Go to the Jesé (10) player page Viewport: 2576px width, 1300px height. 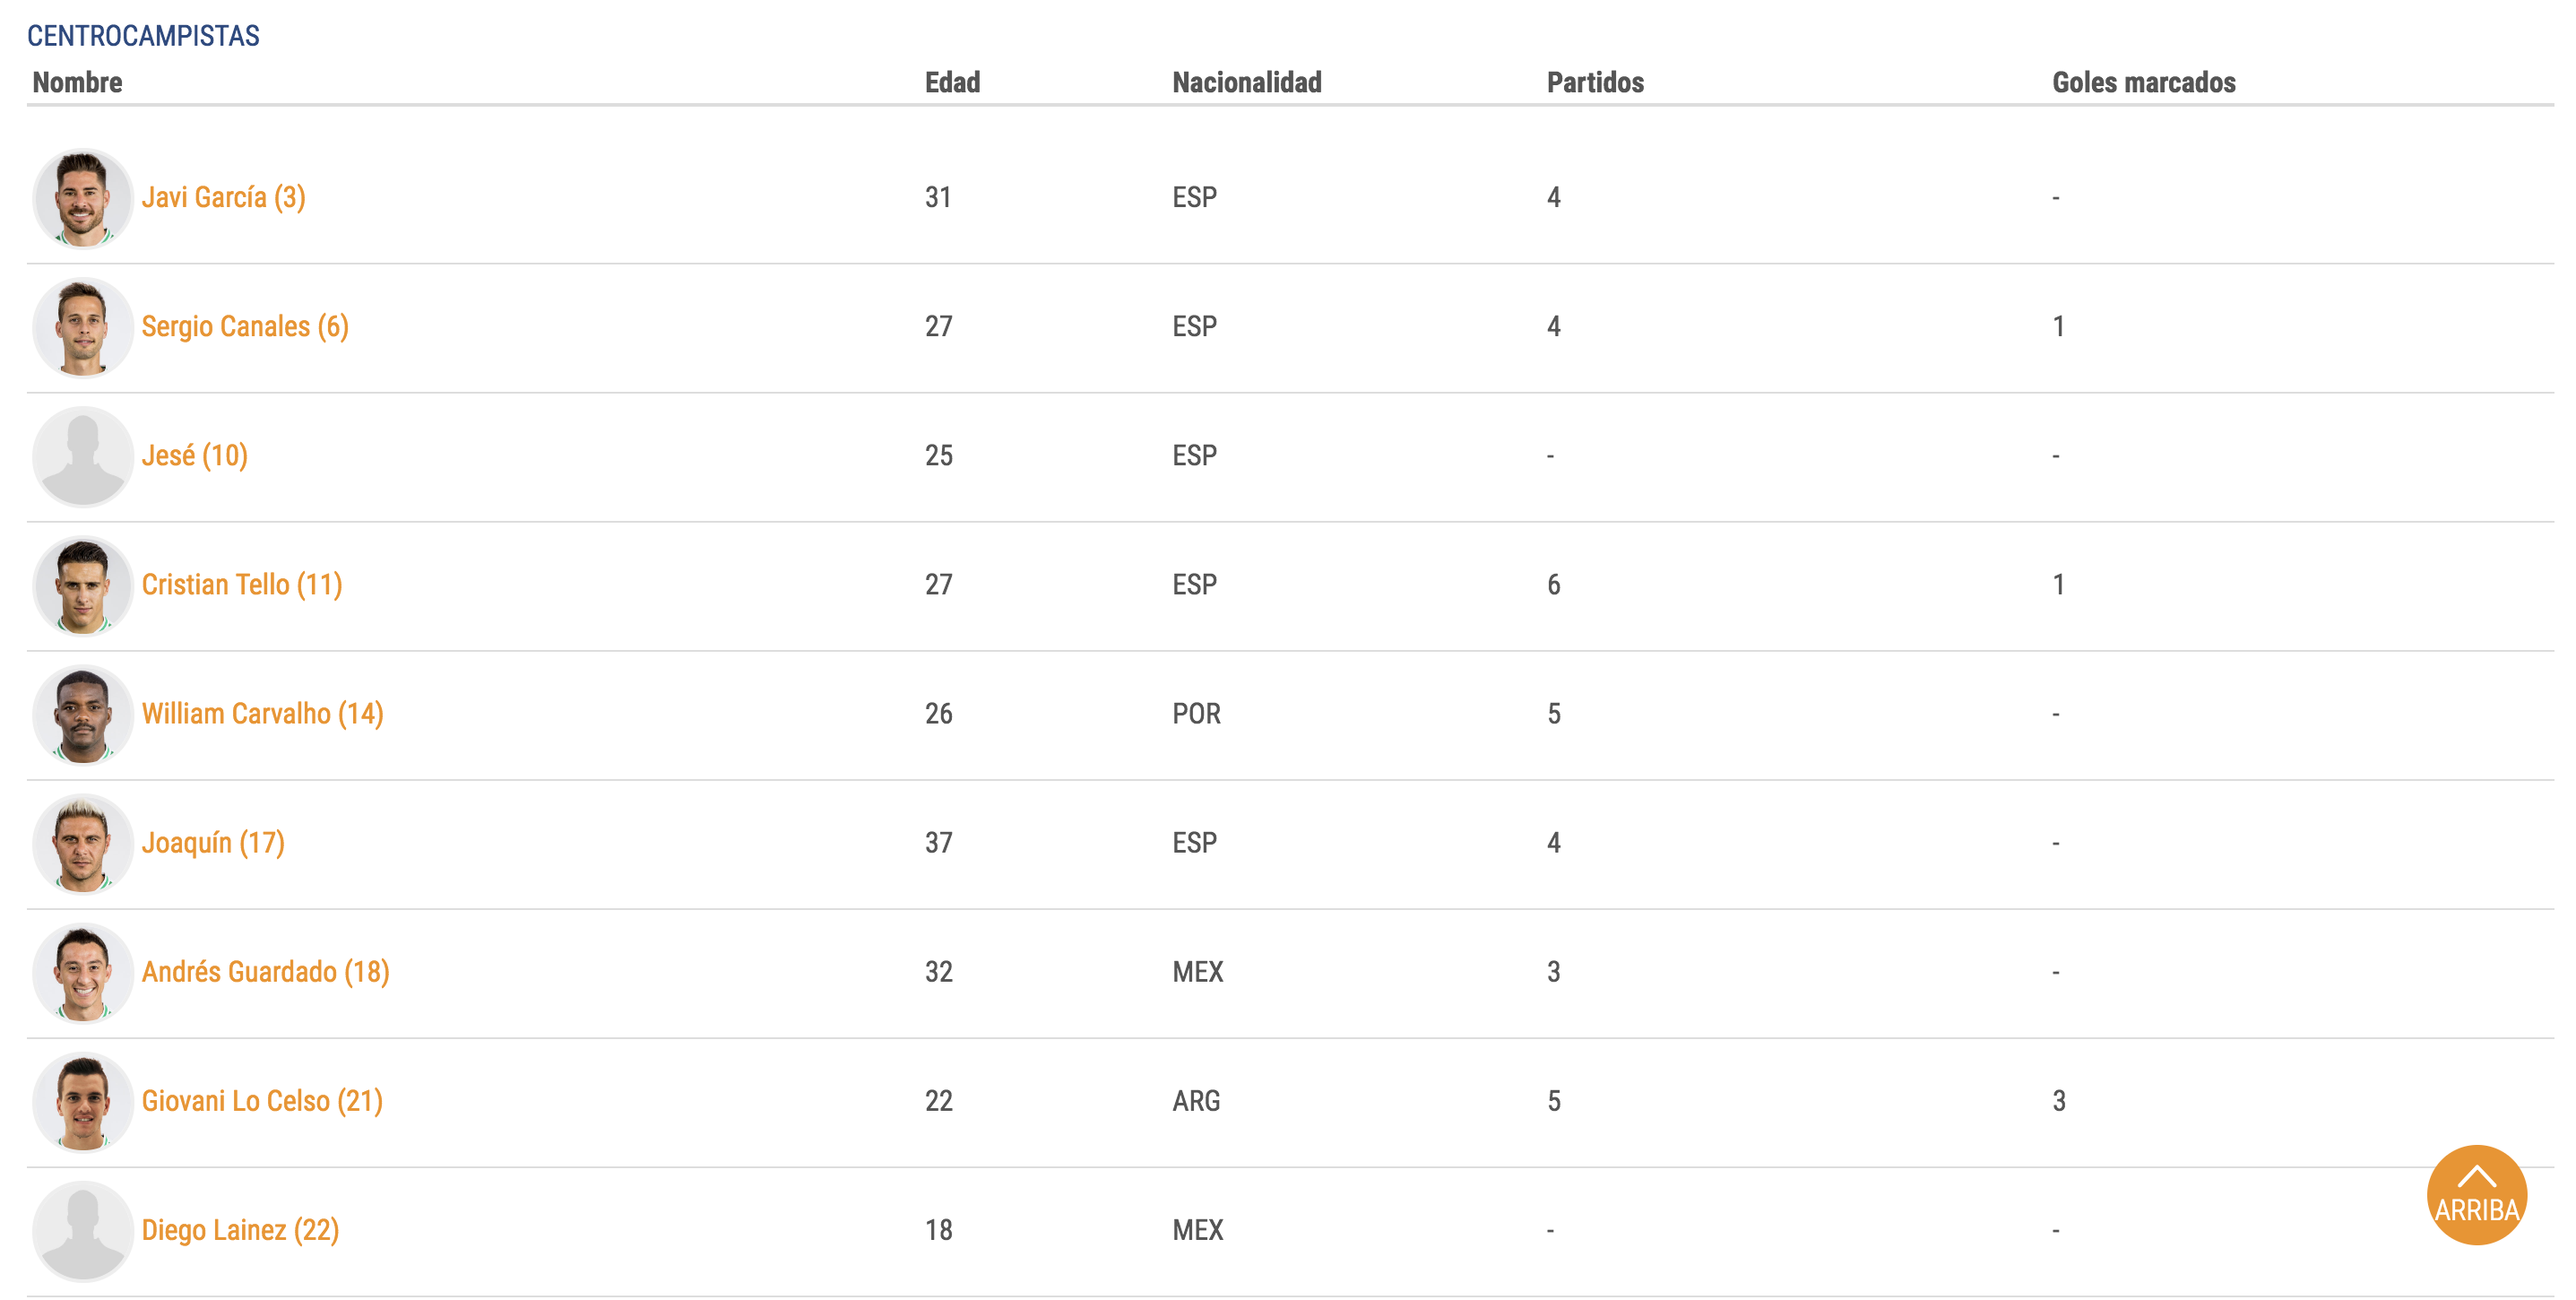tap(194, 456)
